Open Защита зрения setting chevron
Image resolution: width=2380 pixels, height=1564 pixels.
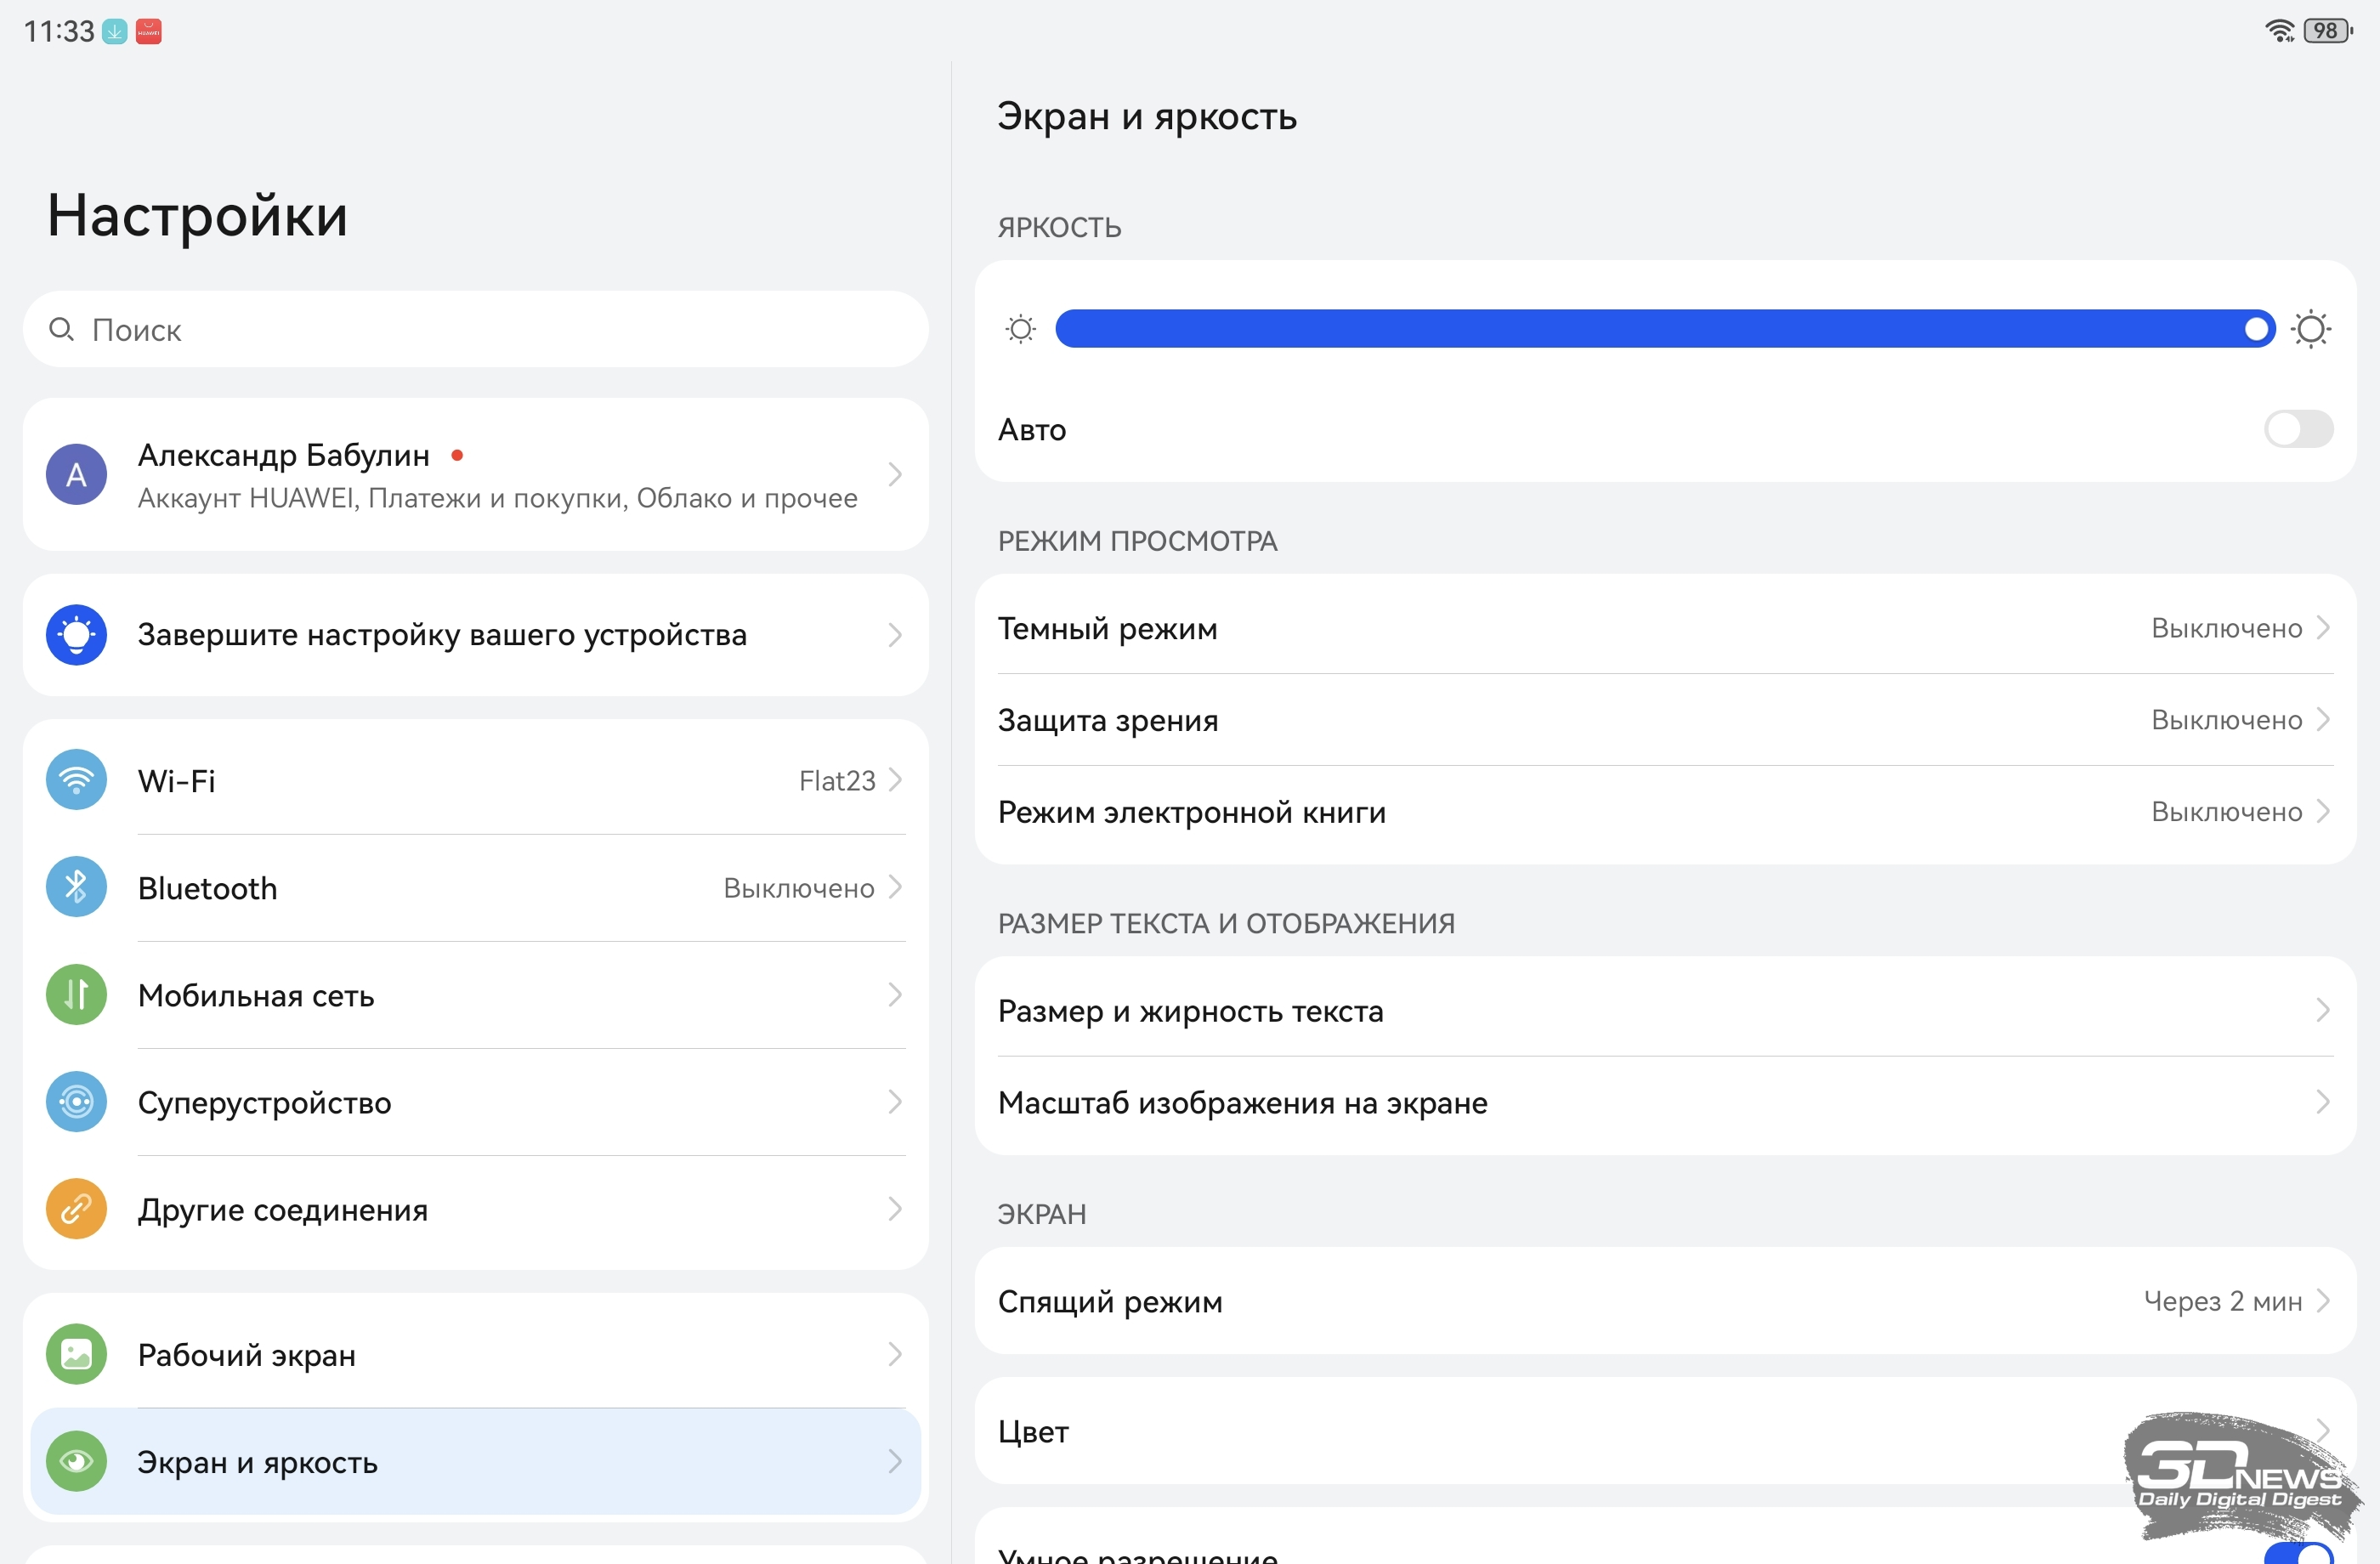[x=2322, y=720]
